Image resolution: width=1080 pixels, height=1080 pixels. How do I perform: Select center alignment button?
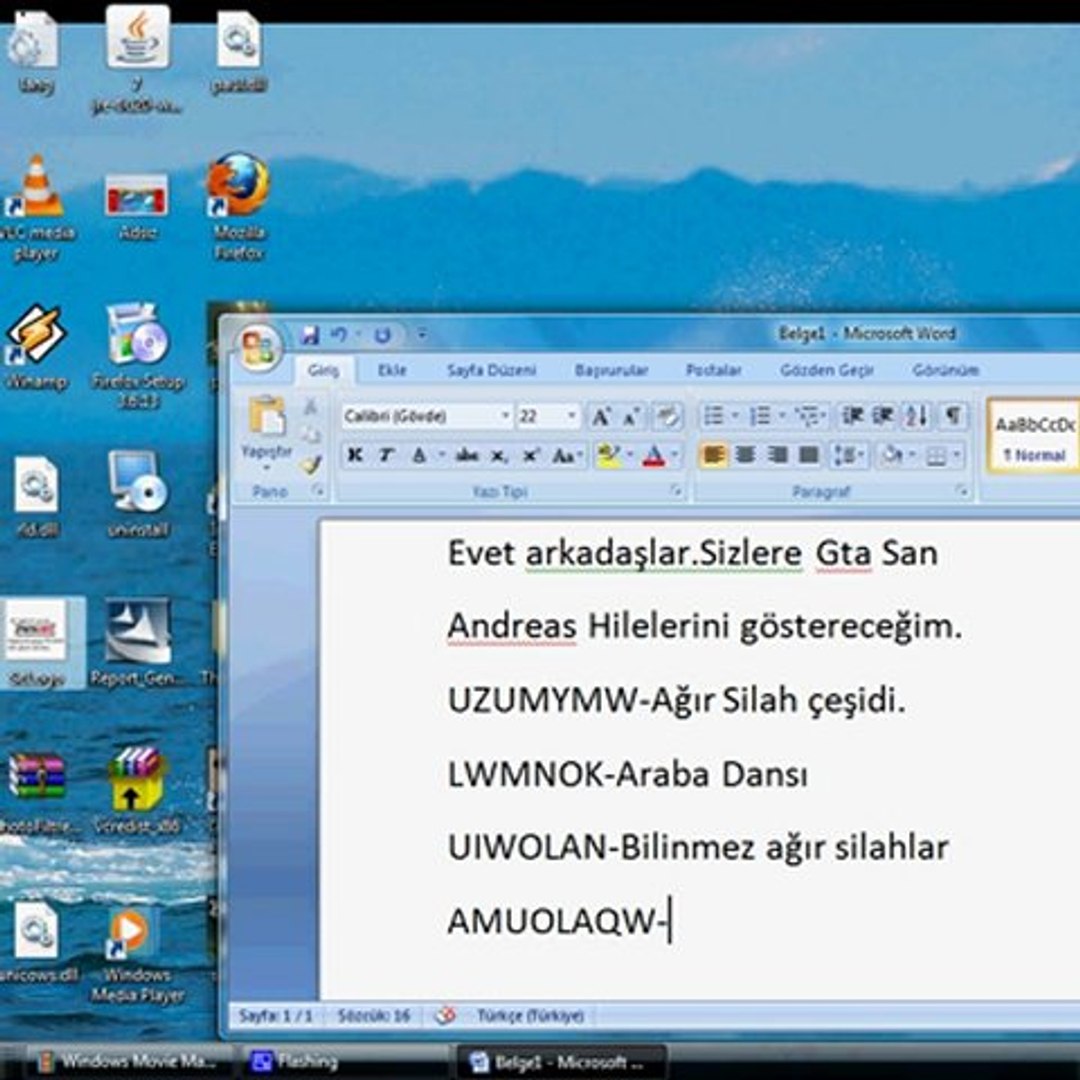pyautogui.click(x=746, y=455)
